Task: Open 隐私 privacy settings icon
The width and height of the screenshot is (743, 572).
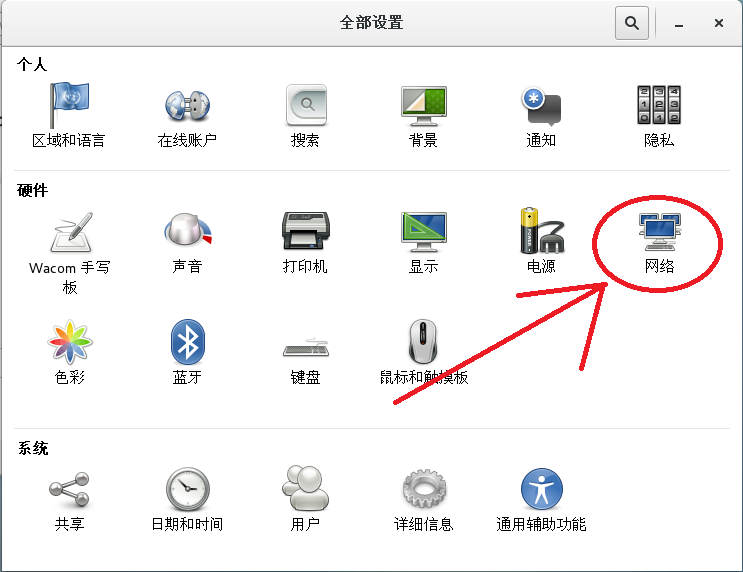Action: coord(659,105)
